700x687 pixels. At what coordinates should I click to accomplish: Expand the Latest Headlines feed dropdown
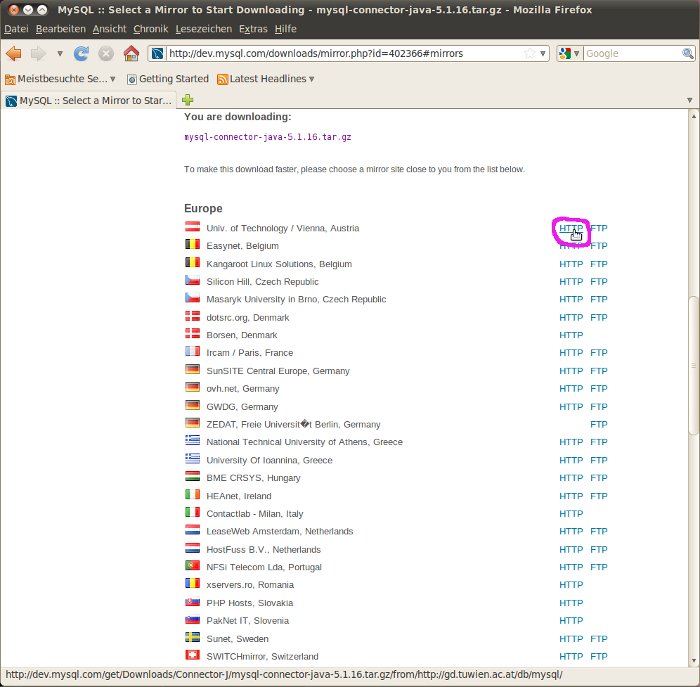(x=311, y=79)
